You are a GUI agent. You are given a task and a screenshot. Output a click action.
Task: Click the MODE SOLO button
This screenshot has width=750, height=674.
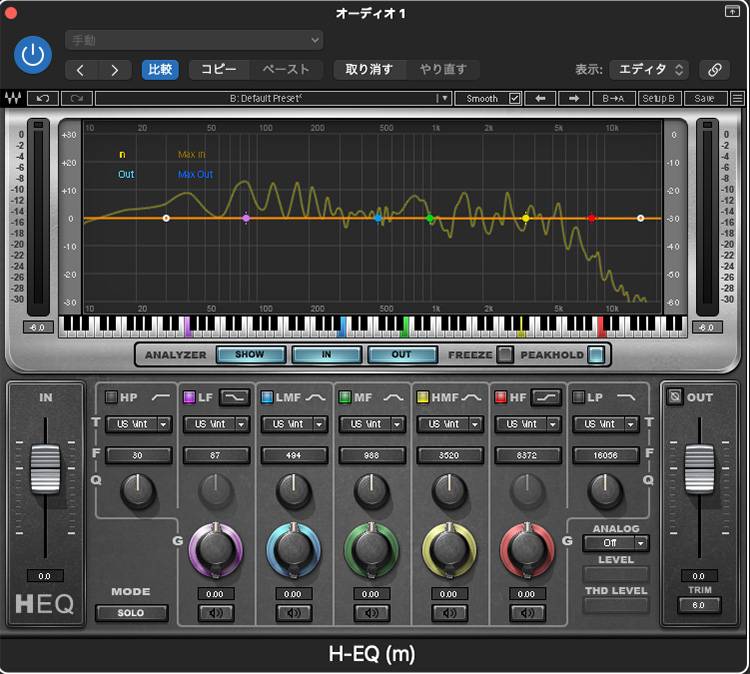(132, 613)
